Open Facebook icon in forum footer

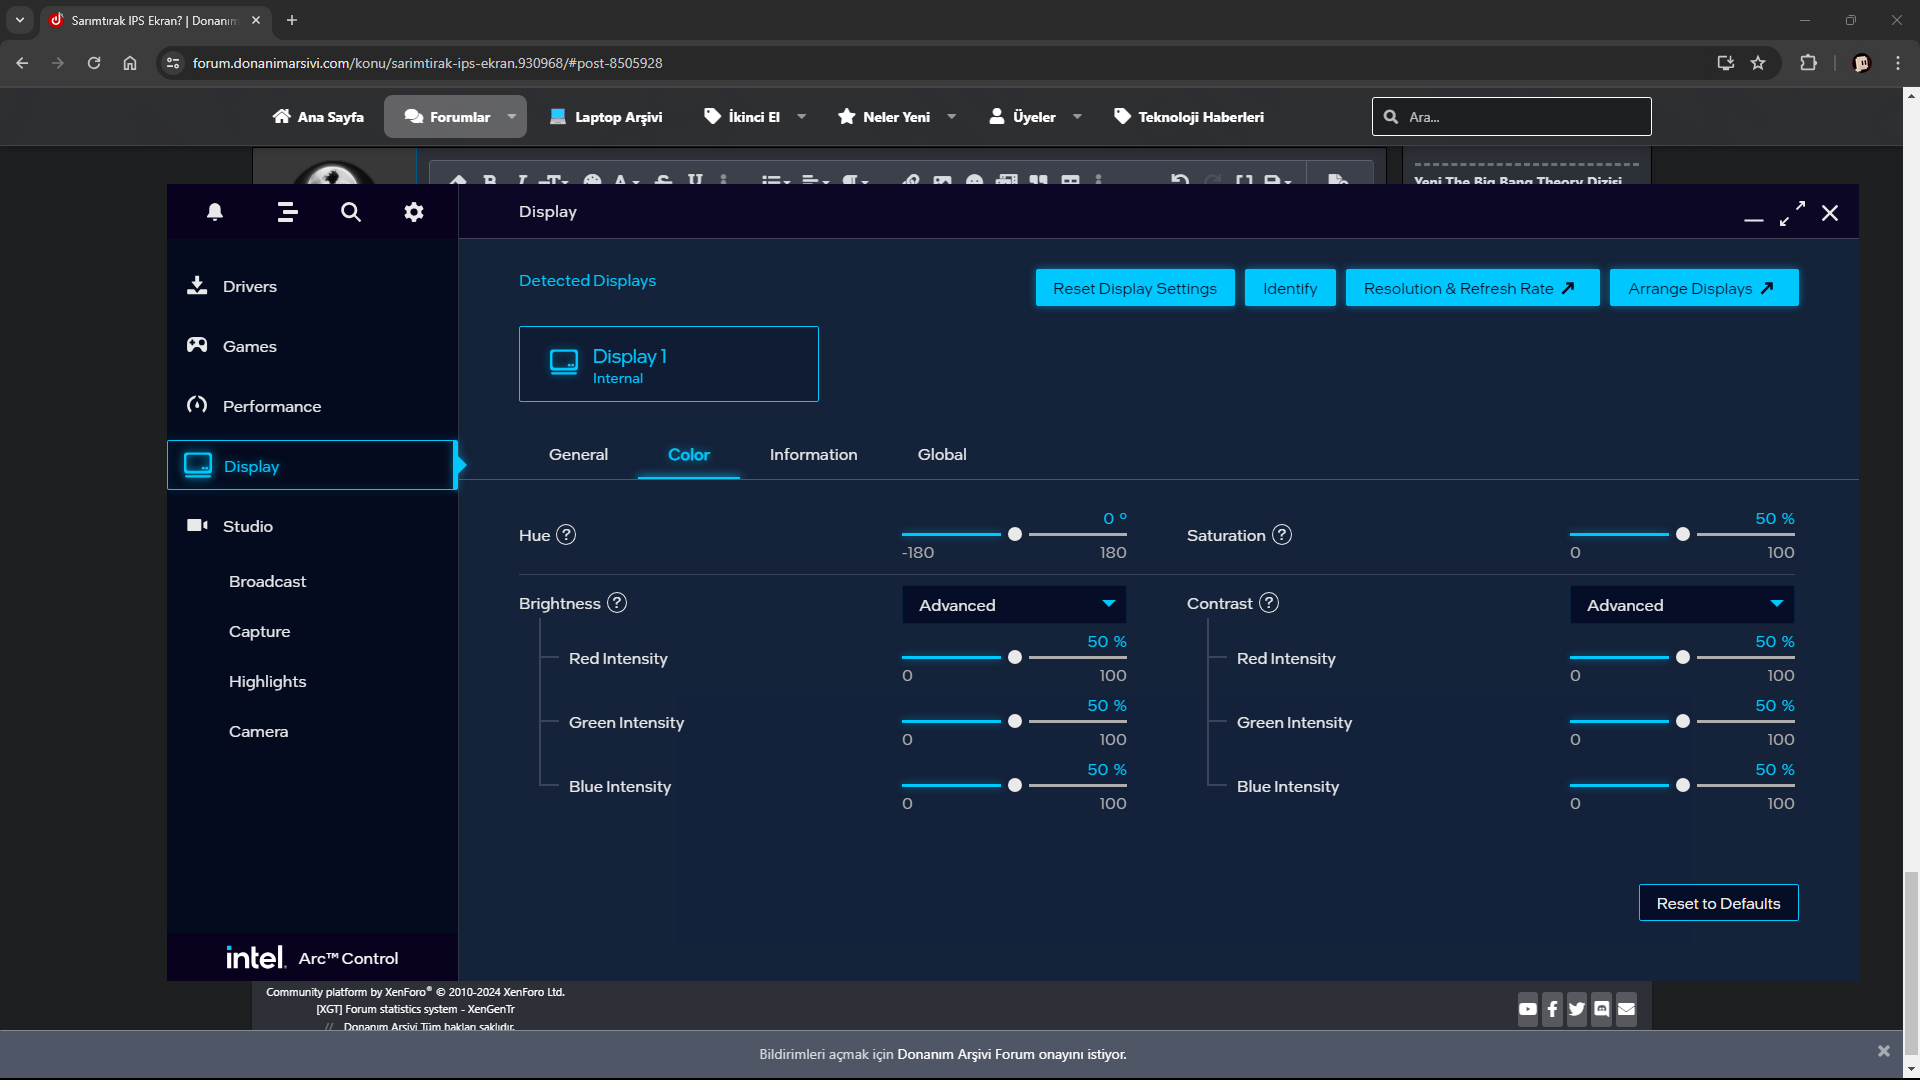click(1552, 1009)
